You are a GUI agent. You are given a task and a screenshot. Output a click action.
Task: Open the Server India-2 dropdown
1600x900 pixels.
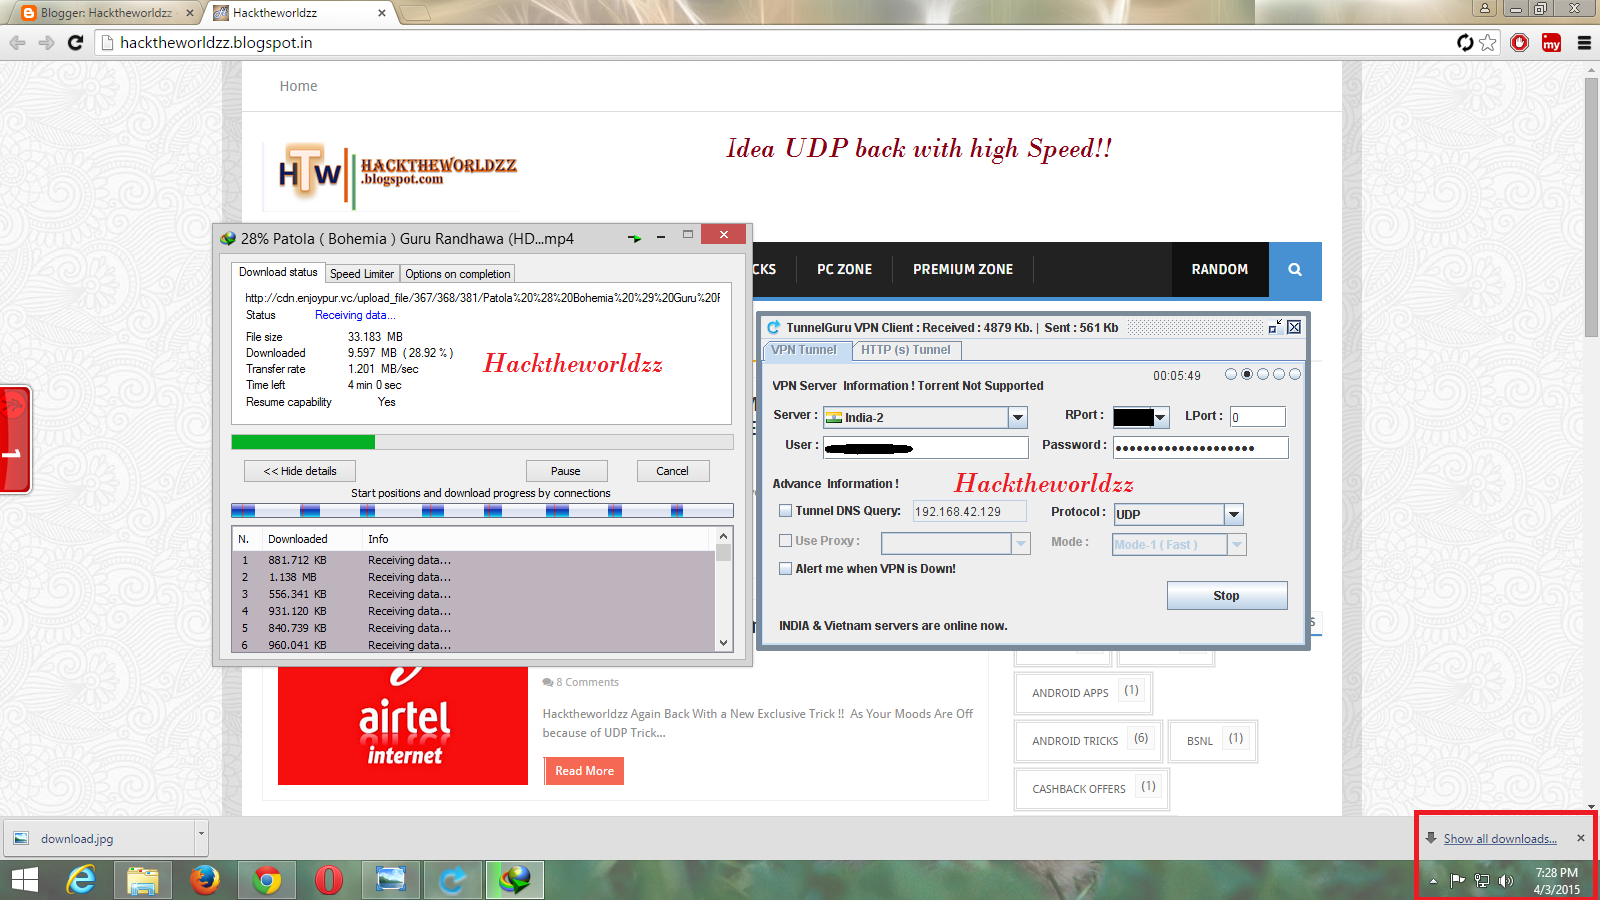1018,418
